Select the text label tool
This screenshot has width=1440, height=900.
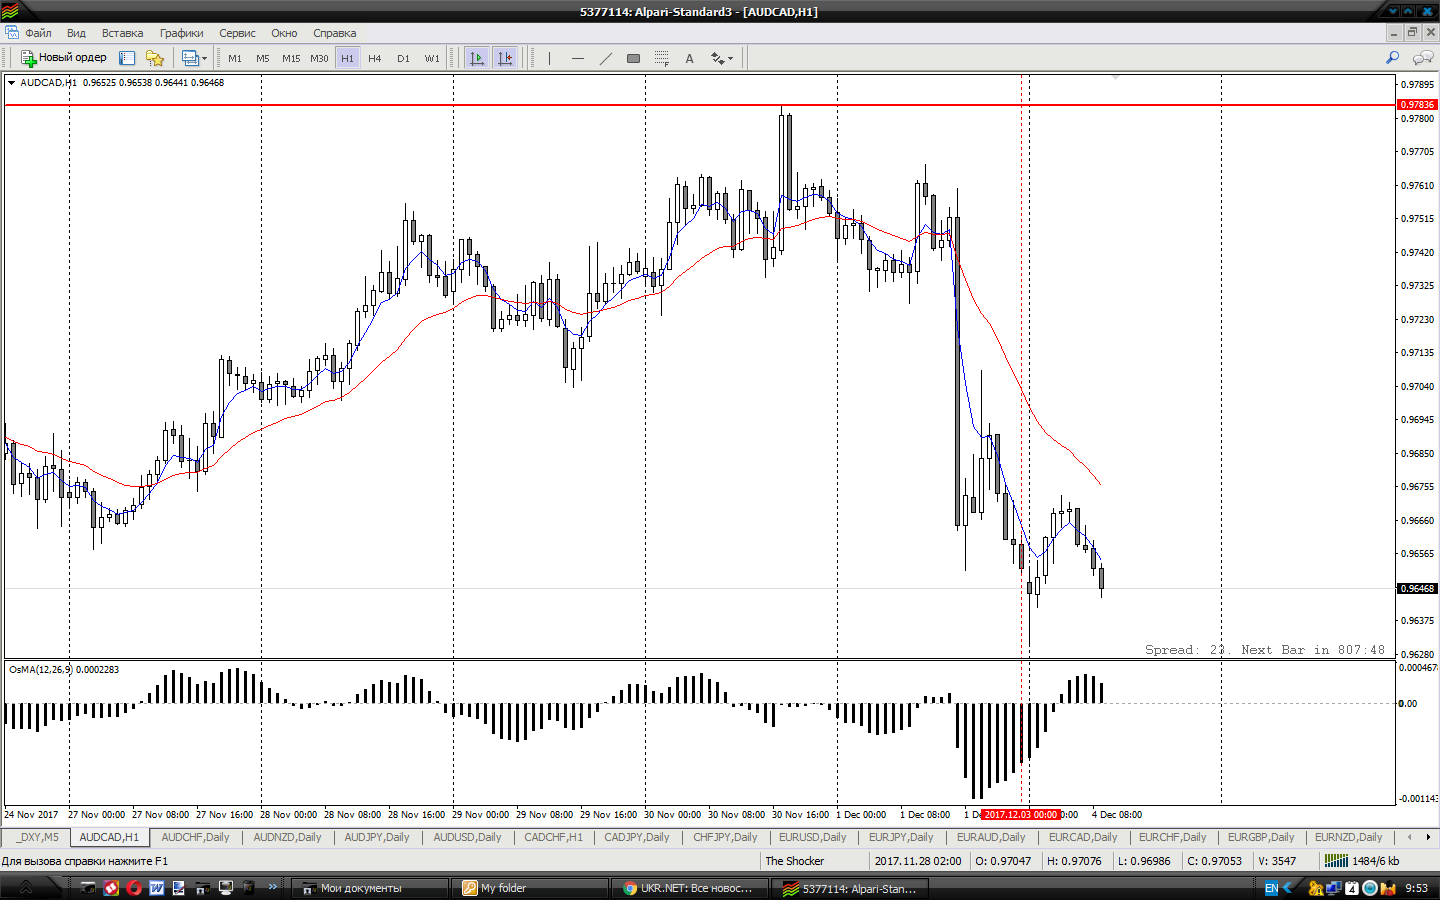689,58
